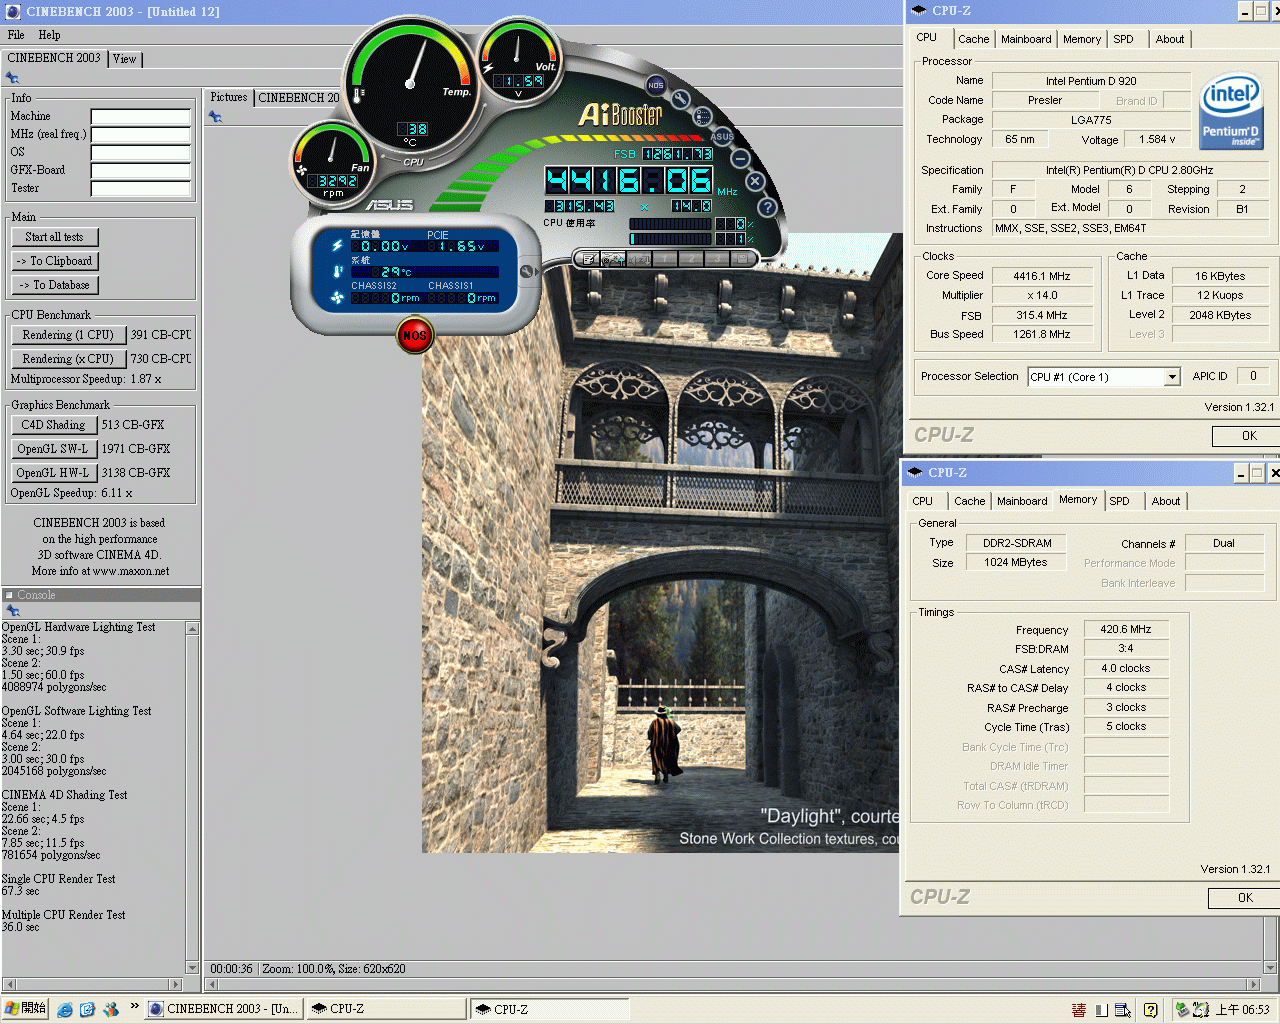The image size is (1280, 1024).
Task: Click the first CPU-Z taskbar button
Action: coord(386,1009)
